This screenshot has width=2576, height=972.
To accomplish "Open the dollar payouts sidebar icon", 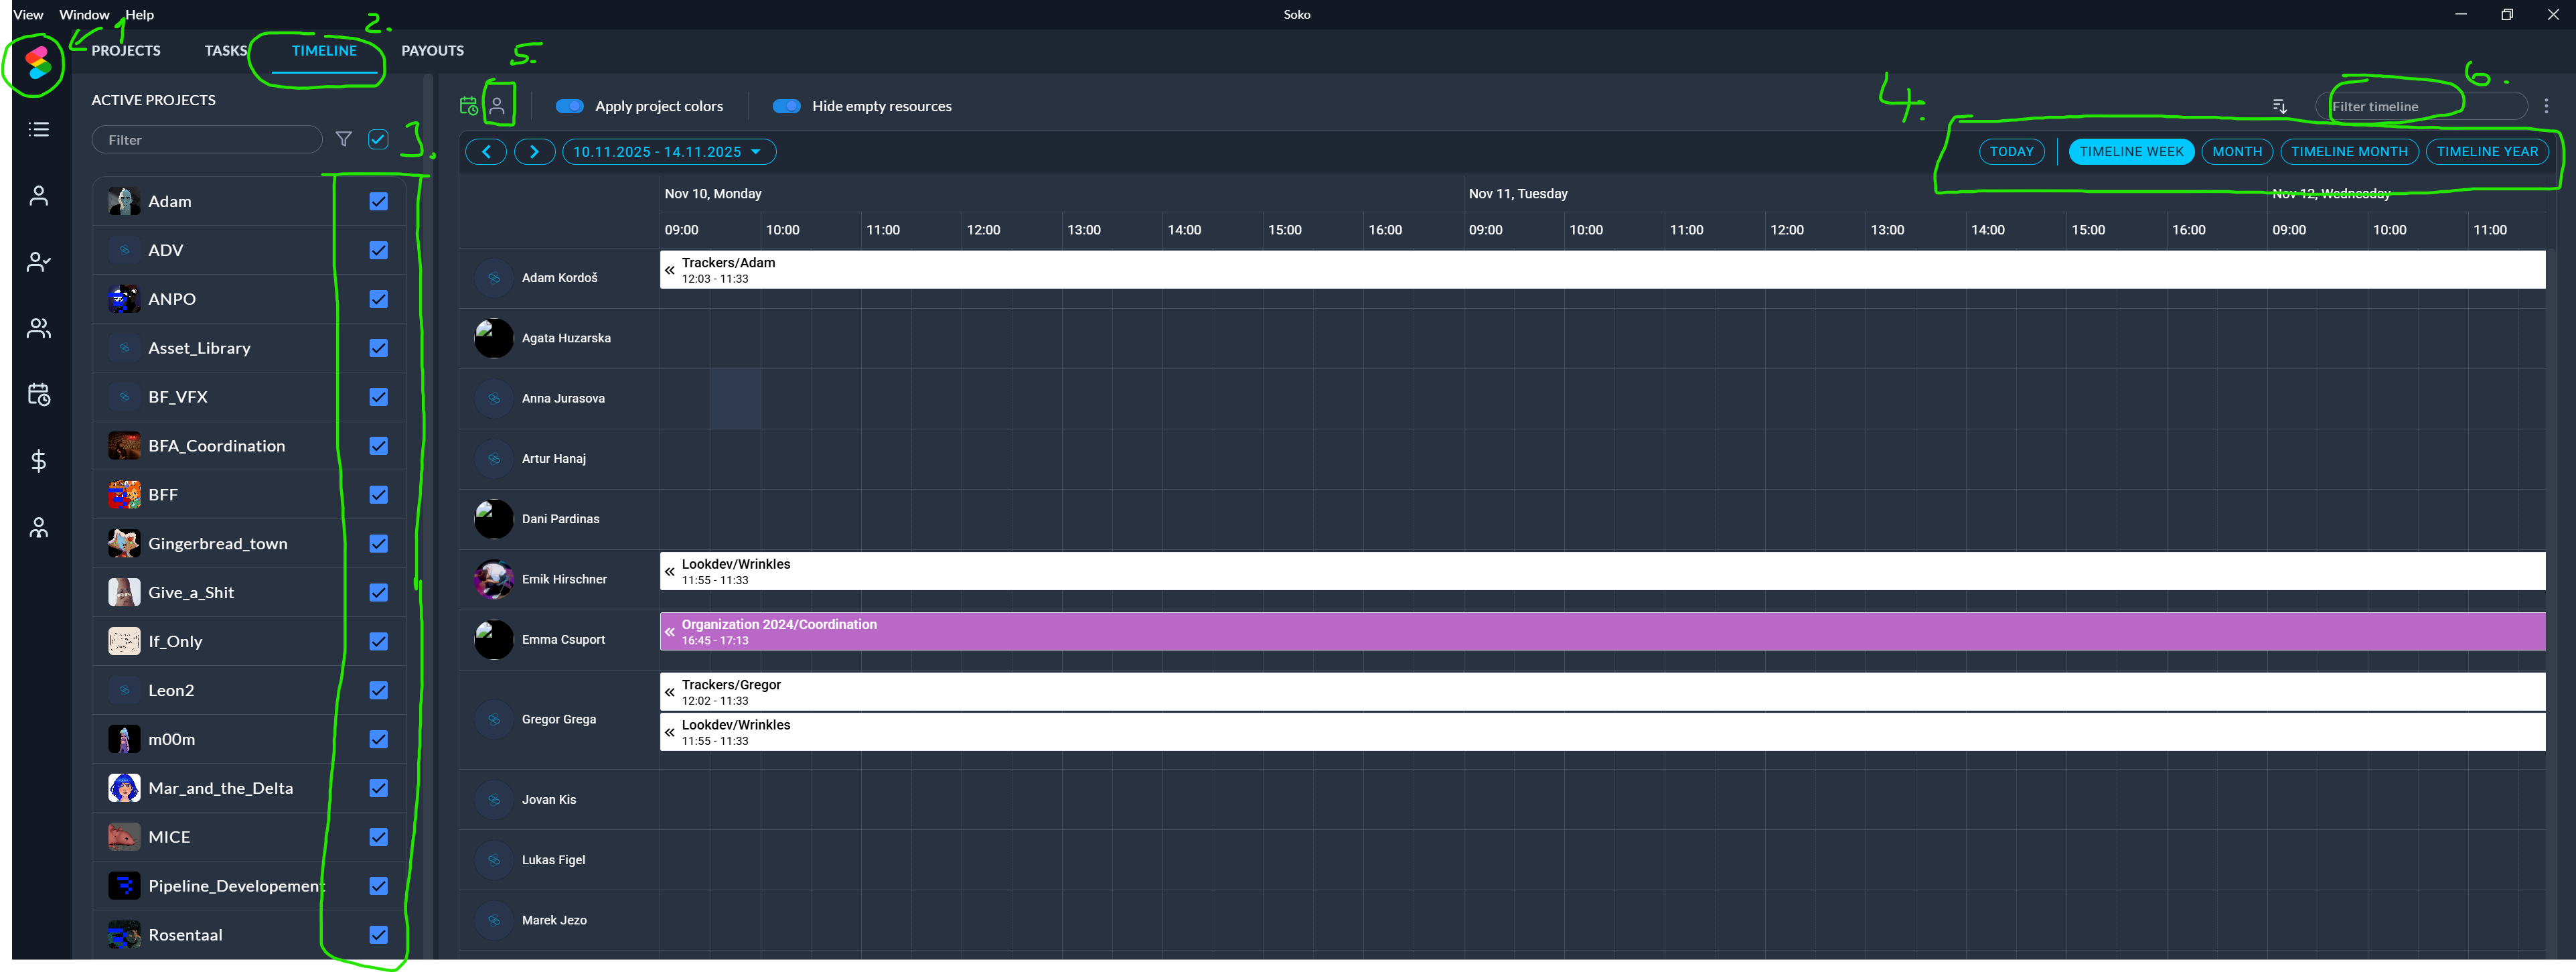I will [x=38, y=461].
